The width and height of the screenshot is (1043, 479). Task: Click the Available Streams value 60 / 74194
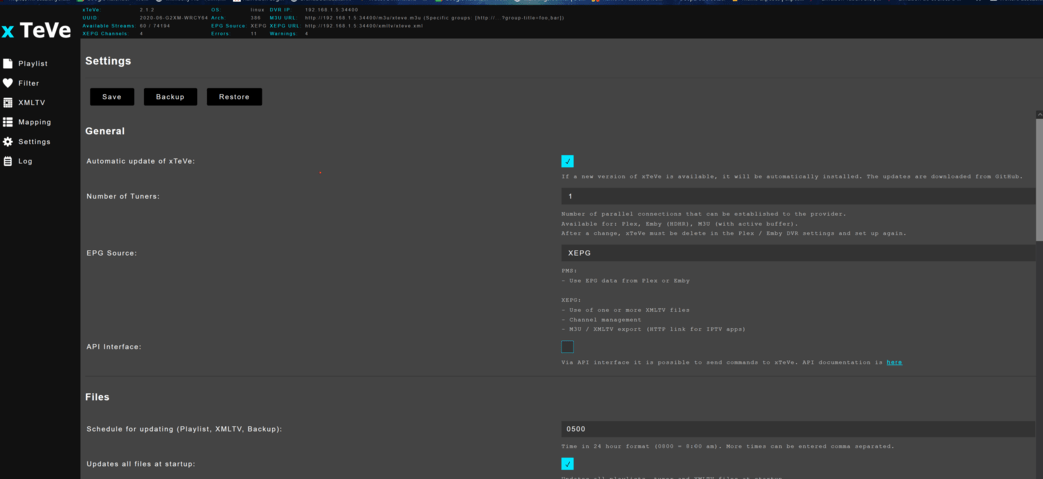coord(155,25)
